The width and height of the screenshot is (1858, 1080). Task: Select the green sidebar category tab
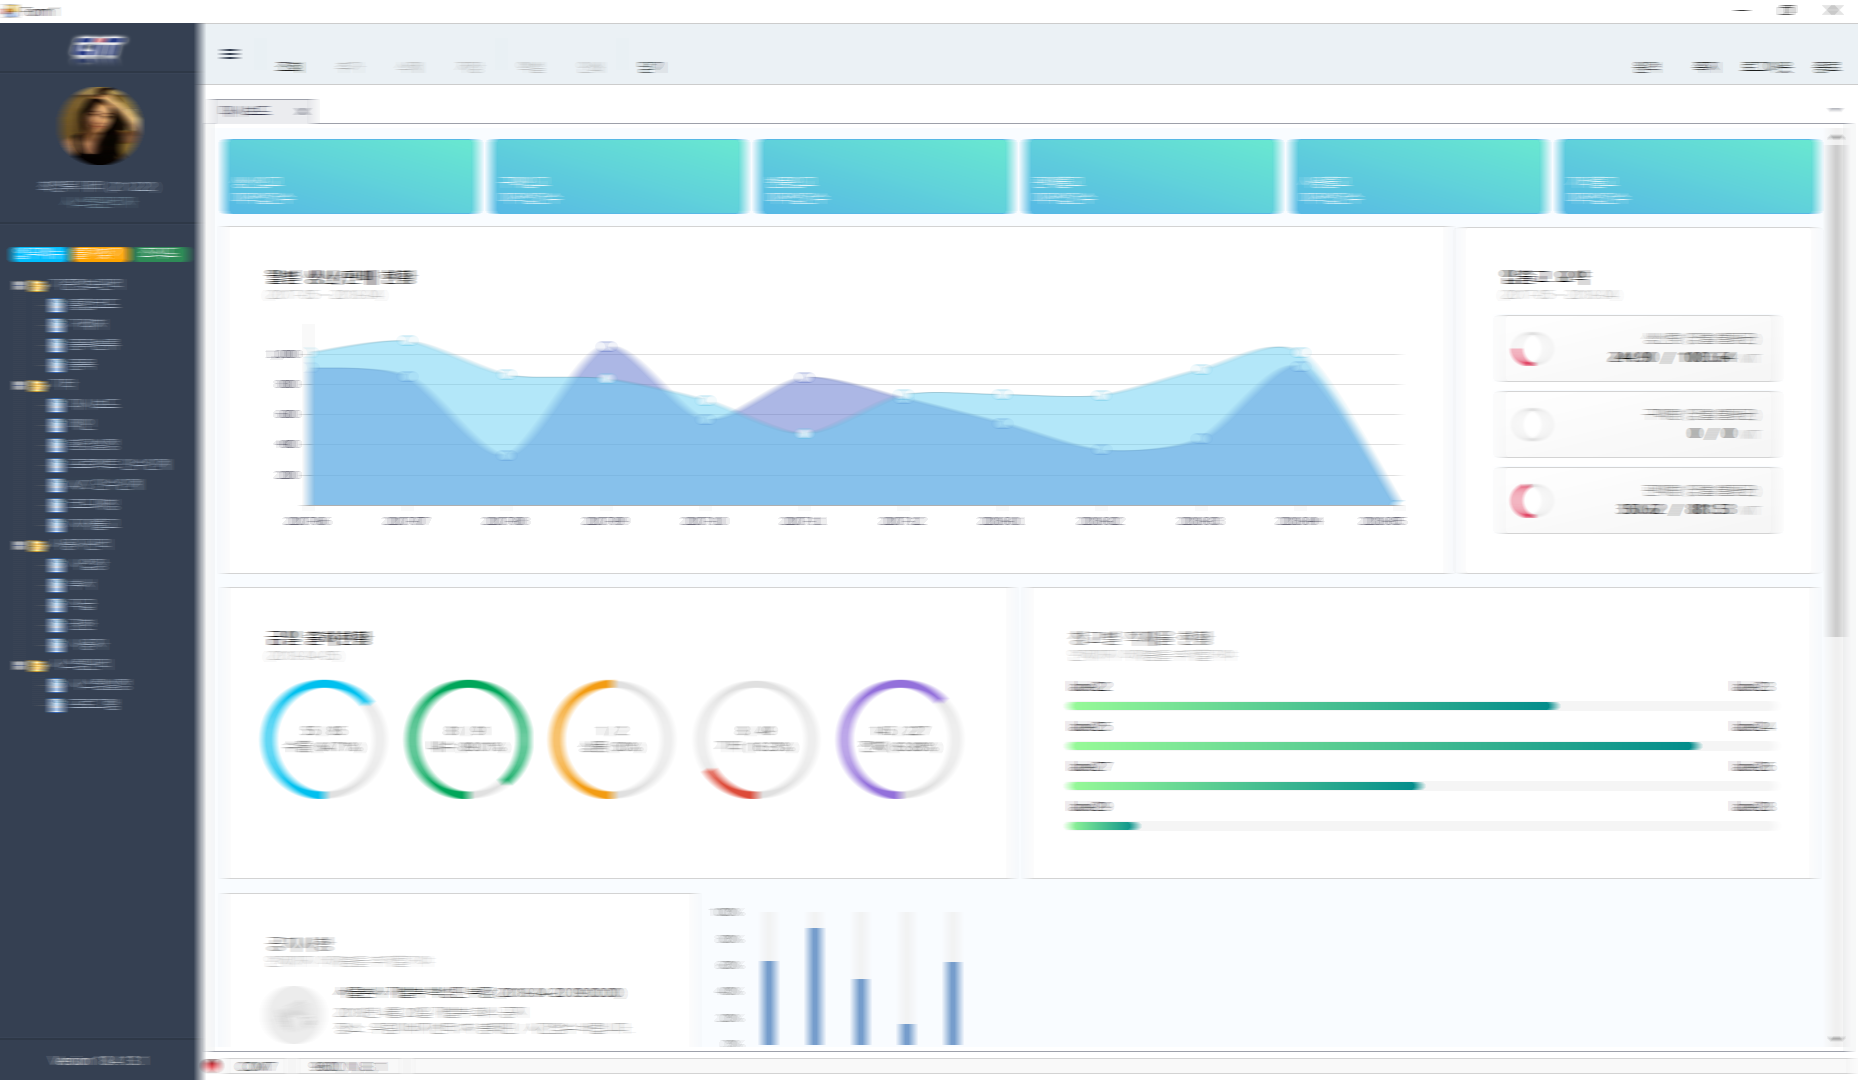[160, 254]
